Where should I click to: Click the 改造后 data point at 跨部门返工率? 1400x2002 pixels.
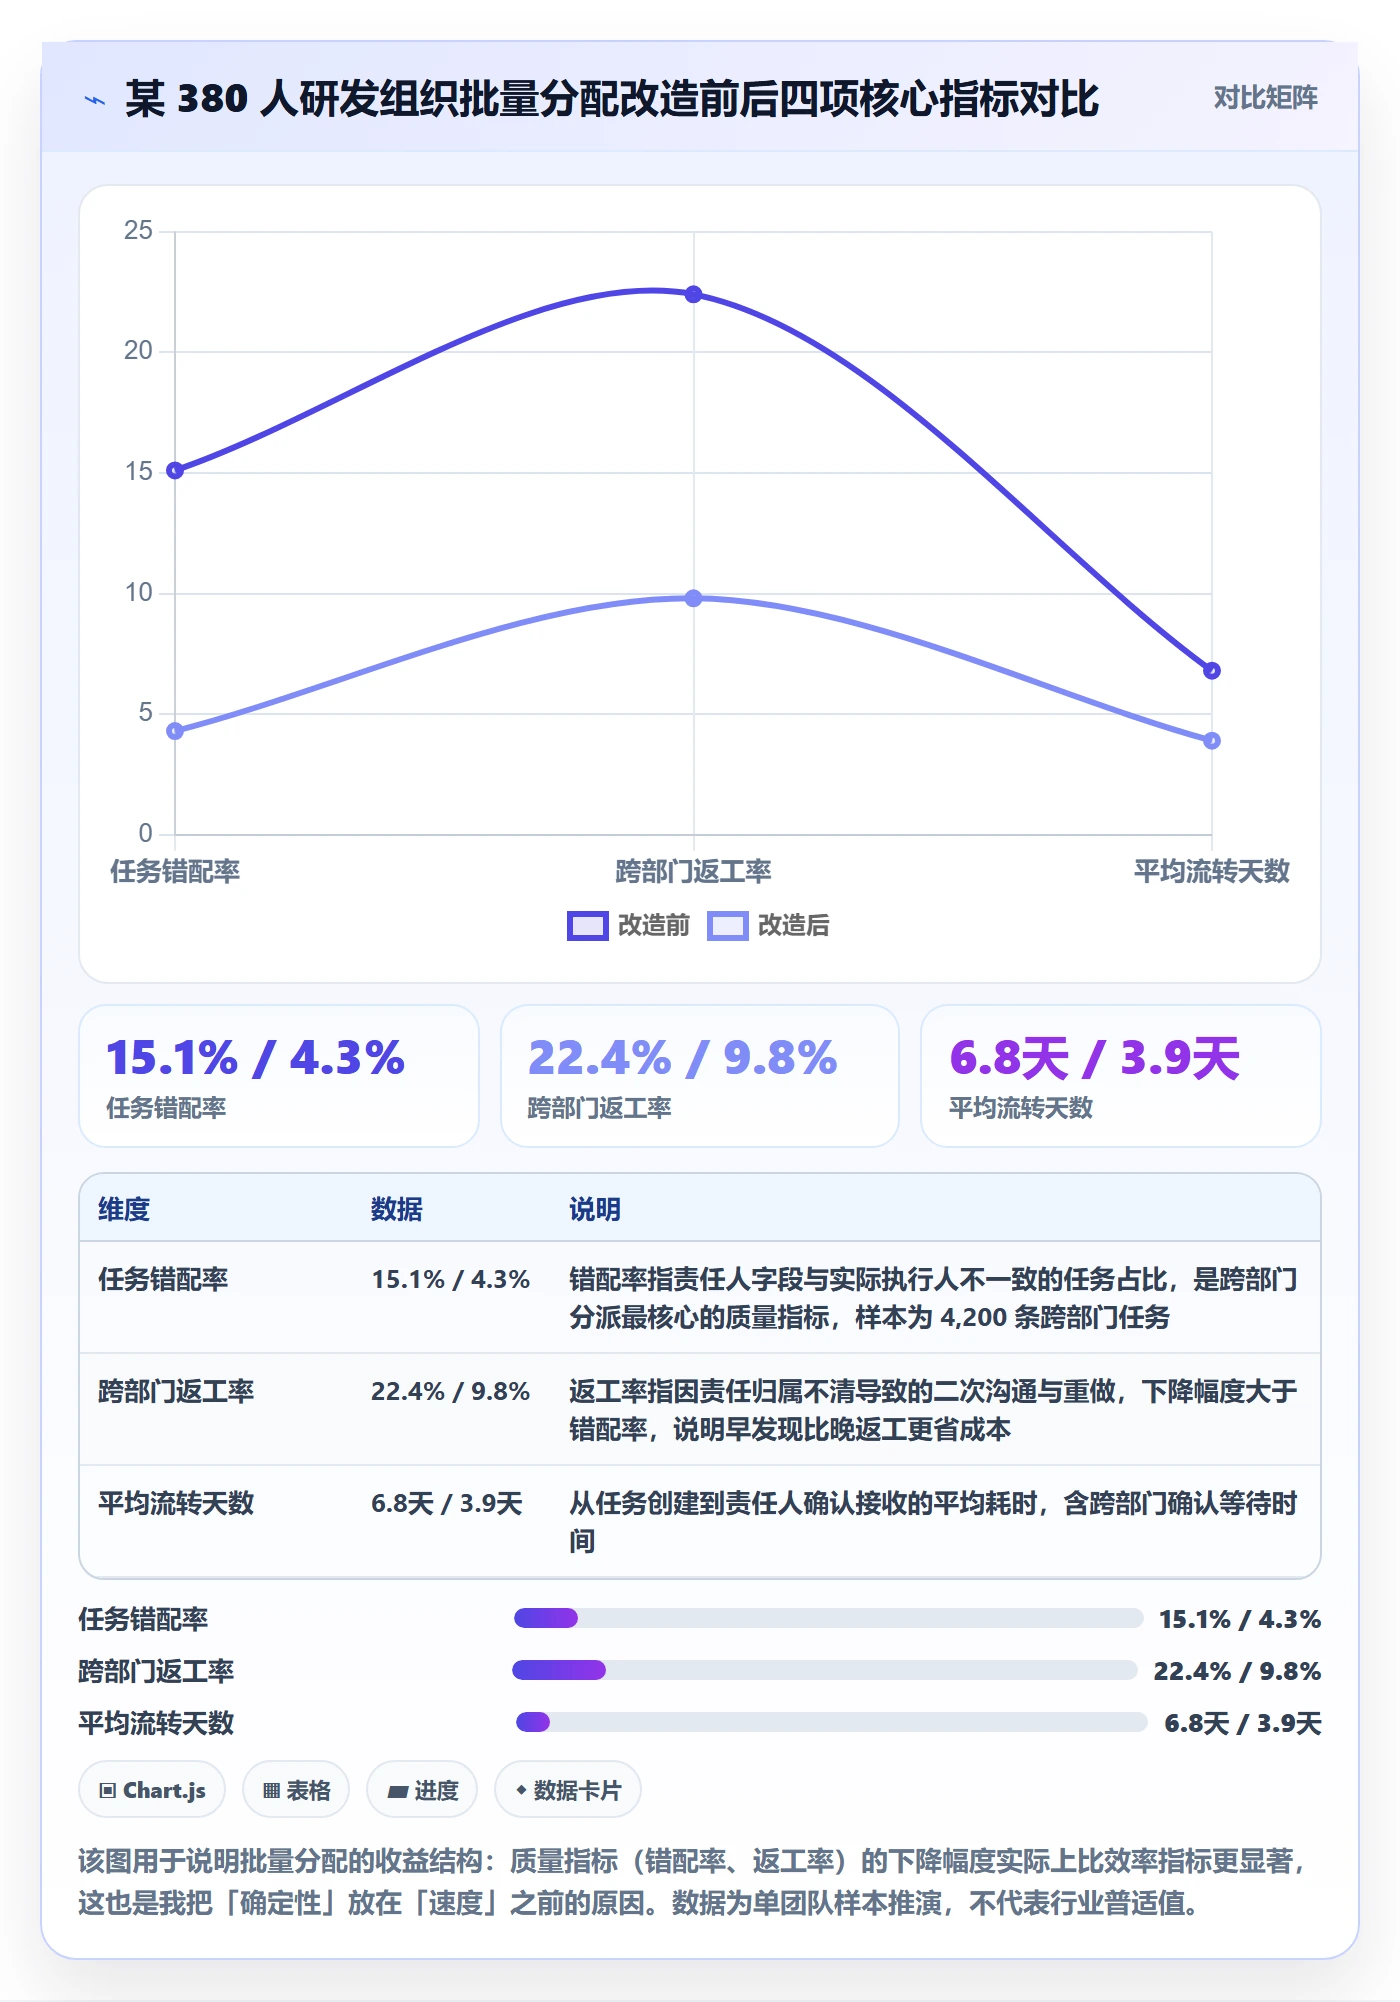[x=693, y=598]
